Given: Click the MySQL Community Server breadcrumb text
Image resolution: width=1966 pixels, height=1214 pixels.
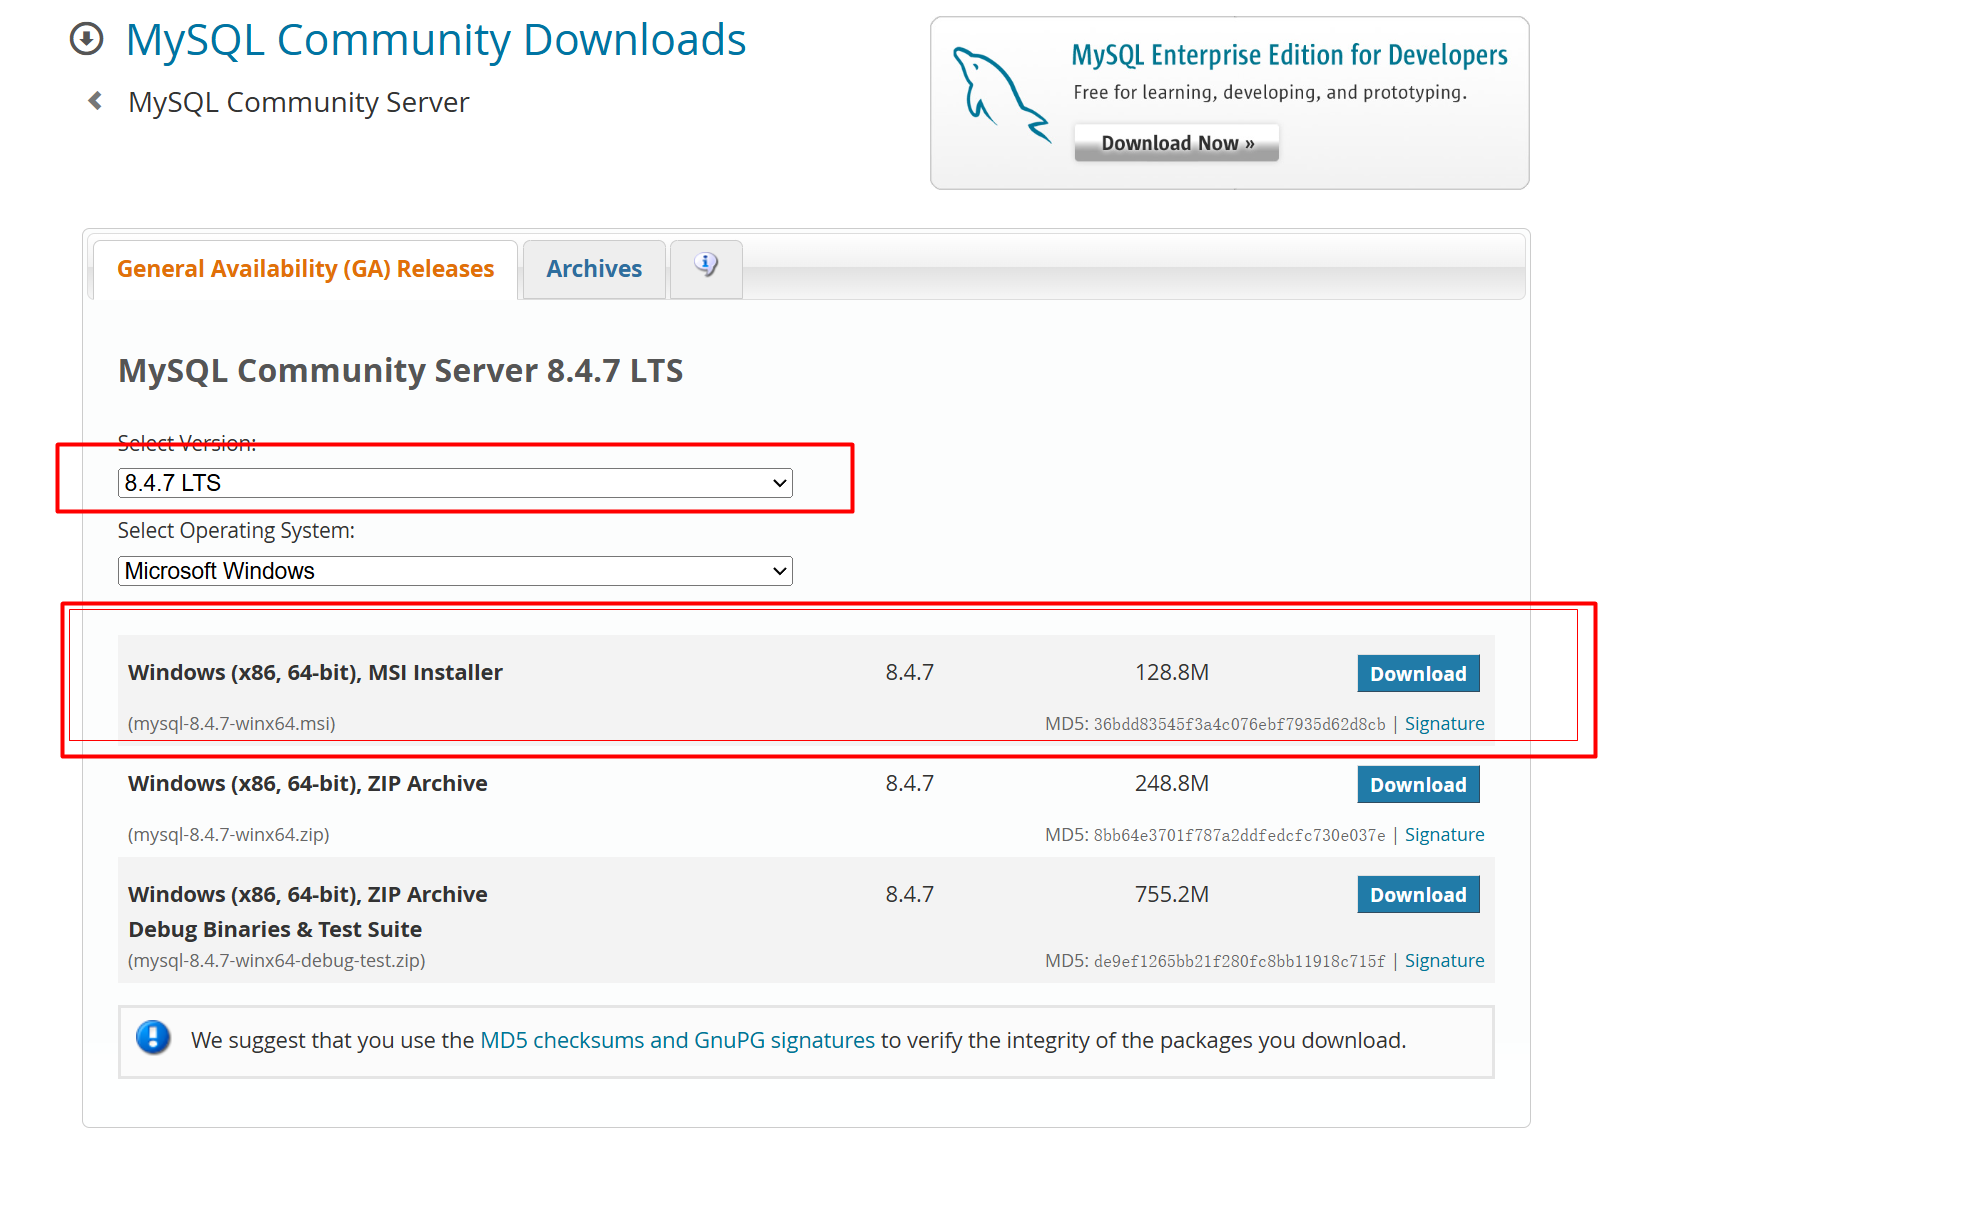Looking at the screenshot, I should (x=298, y=102).
